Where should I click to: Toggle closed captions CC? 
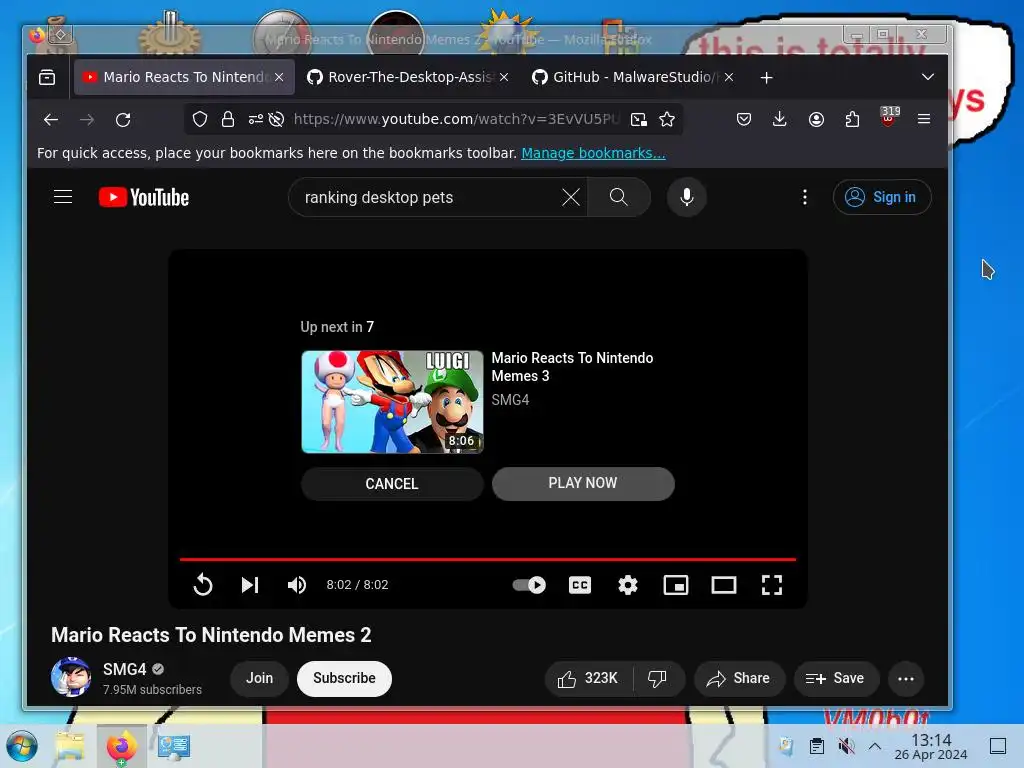(x=580, y=584)
